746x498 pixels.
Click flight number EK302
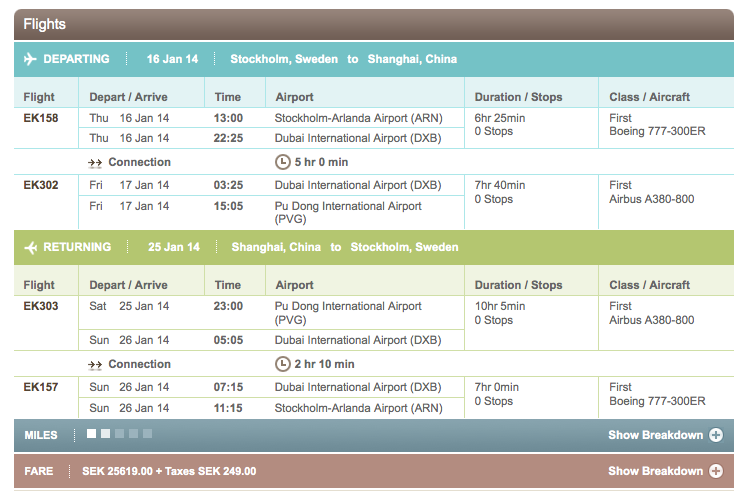coord(41,185)
